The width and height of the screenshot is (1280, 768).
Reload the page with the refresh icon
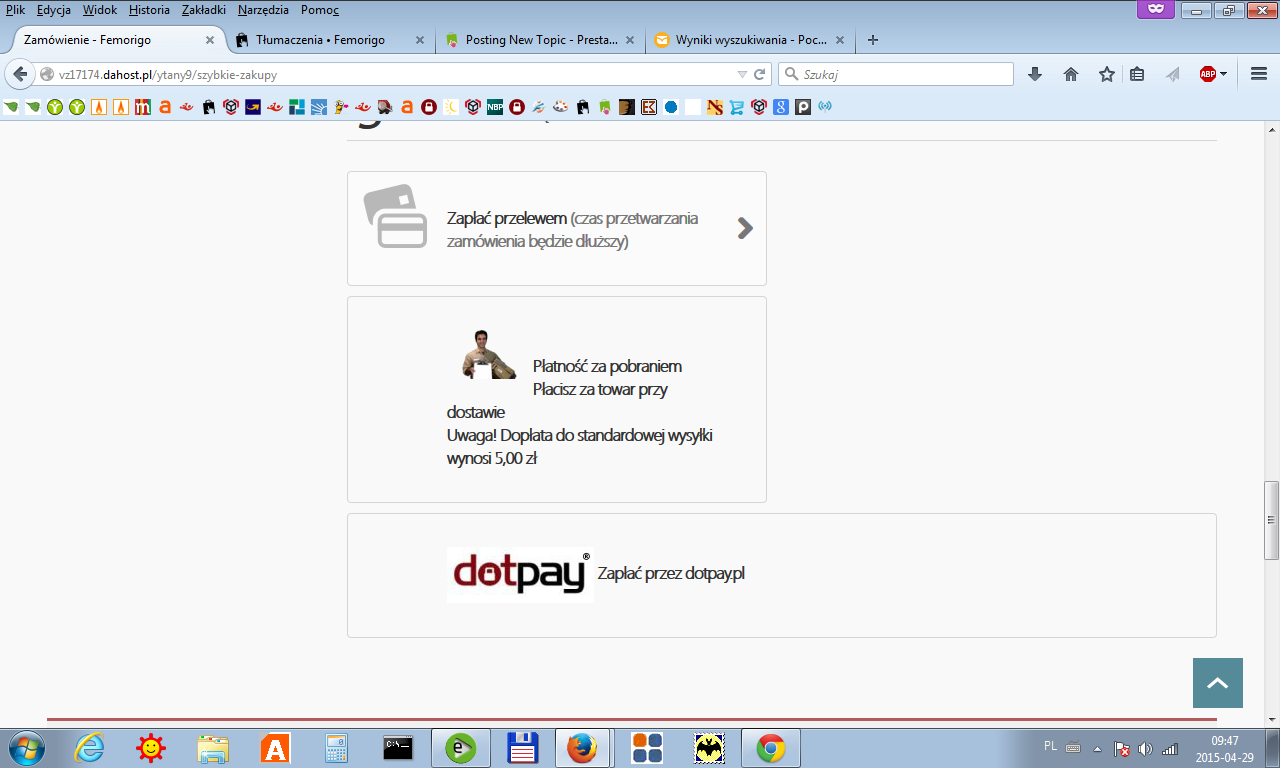coord(759,74)
